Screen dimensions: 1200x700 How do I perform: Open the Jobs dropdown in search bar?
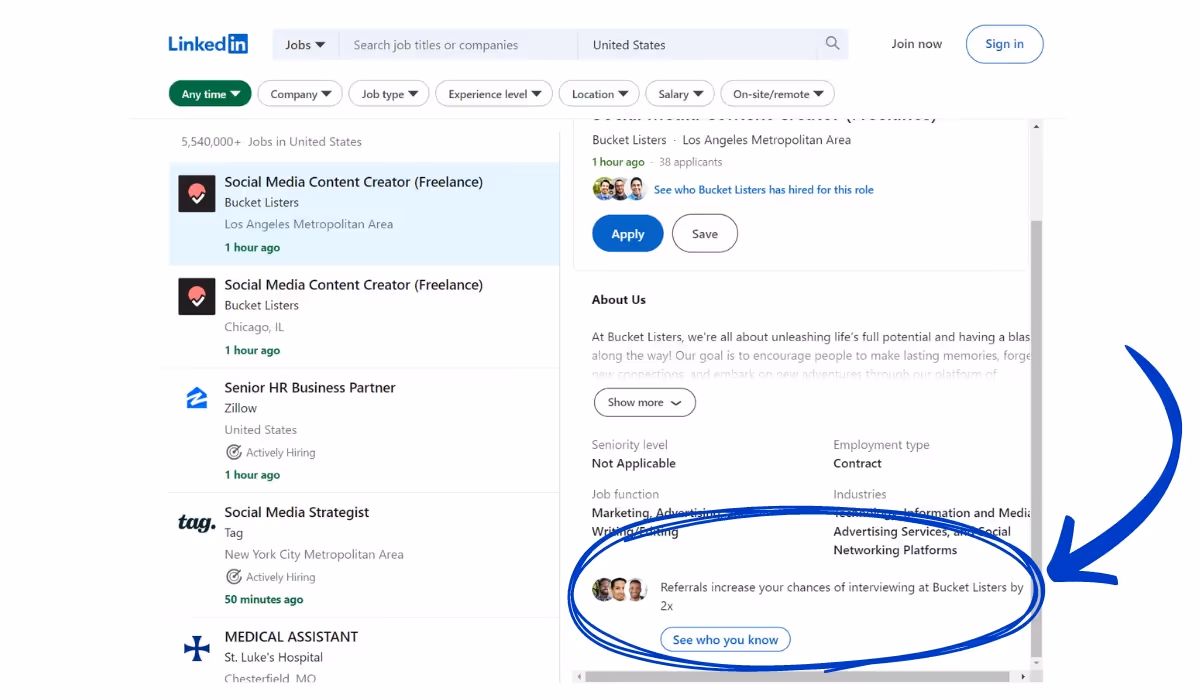coord(305,45)
